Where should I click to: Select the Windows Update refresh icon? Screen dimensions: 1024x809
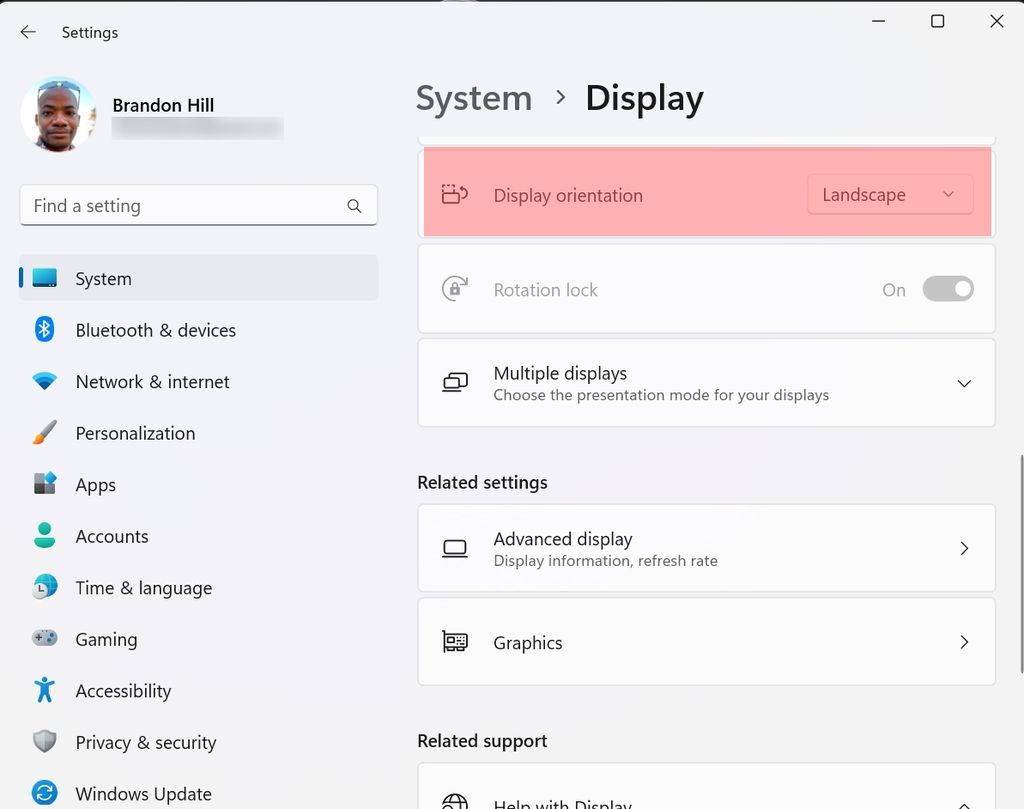(45, 793)
